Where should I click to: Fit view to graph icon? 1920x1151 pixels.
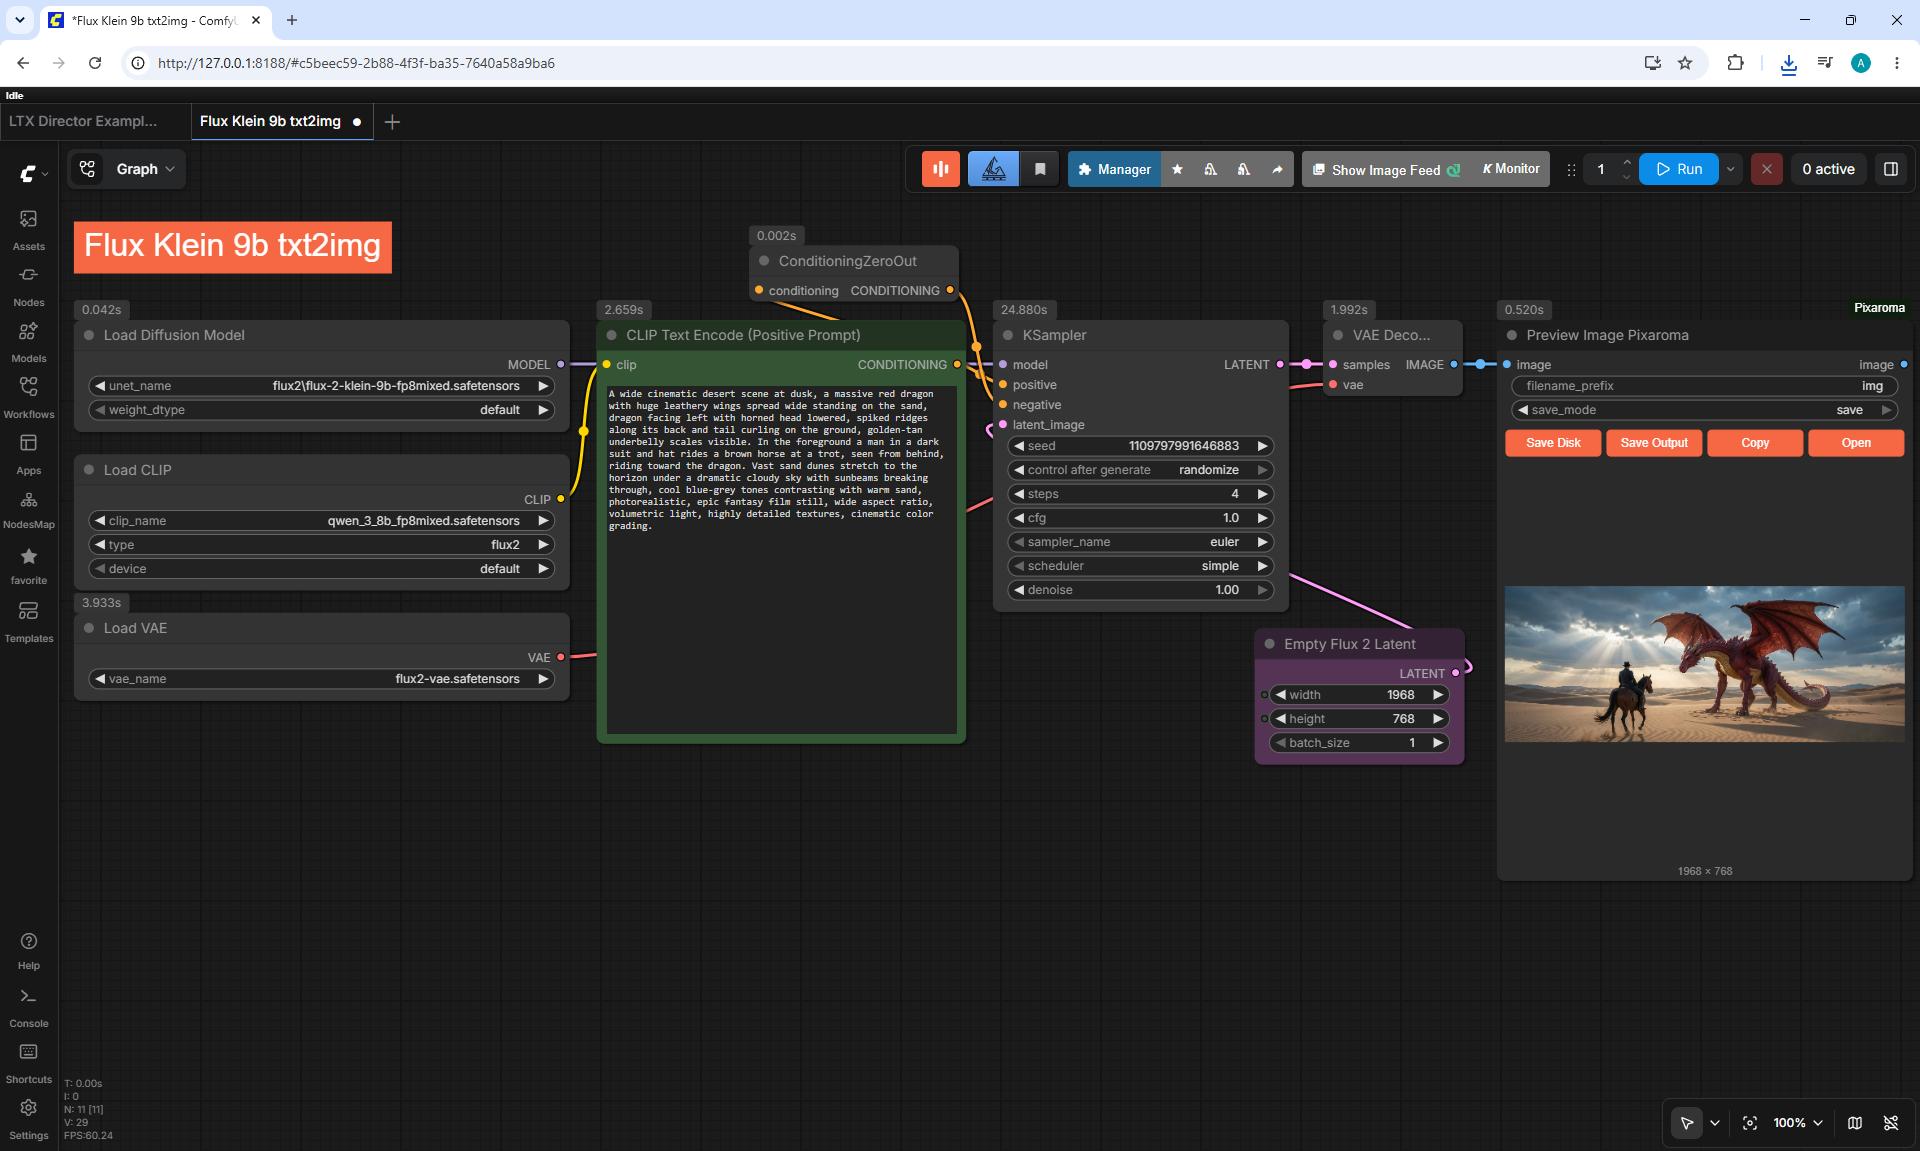click(x=1750, y=1123)
